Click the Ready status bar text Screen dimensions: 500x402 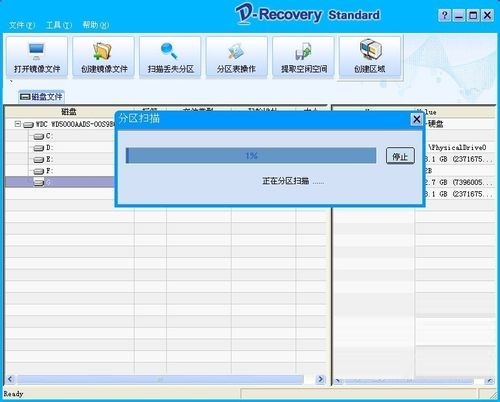(x=13, y=394)
